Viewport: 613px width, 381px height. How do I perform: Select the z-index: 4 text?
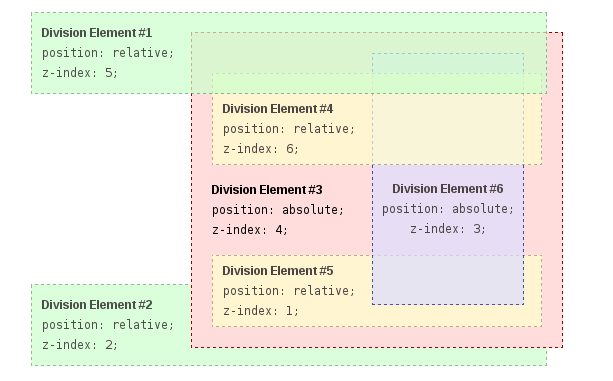pos(250,229)
